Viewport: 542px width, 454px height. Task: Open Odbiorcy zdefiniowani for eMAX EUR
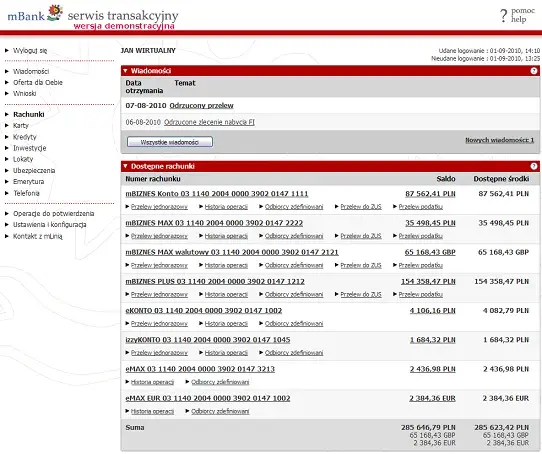click(x=220, y=411)
